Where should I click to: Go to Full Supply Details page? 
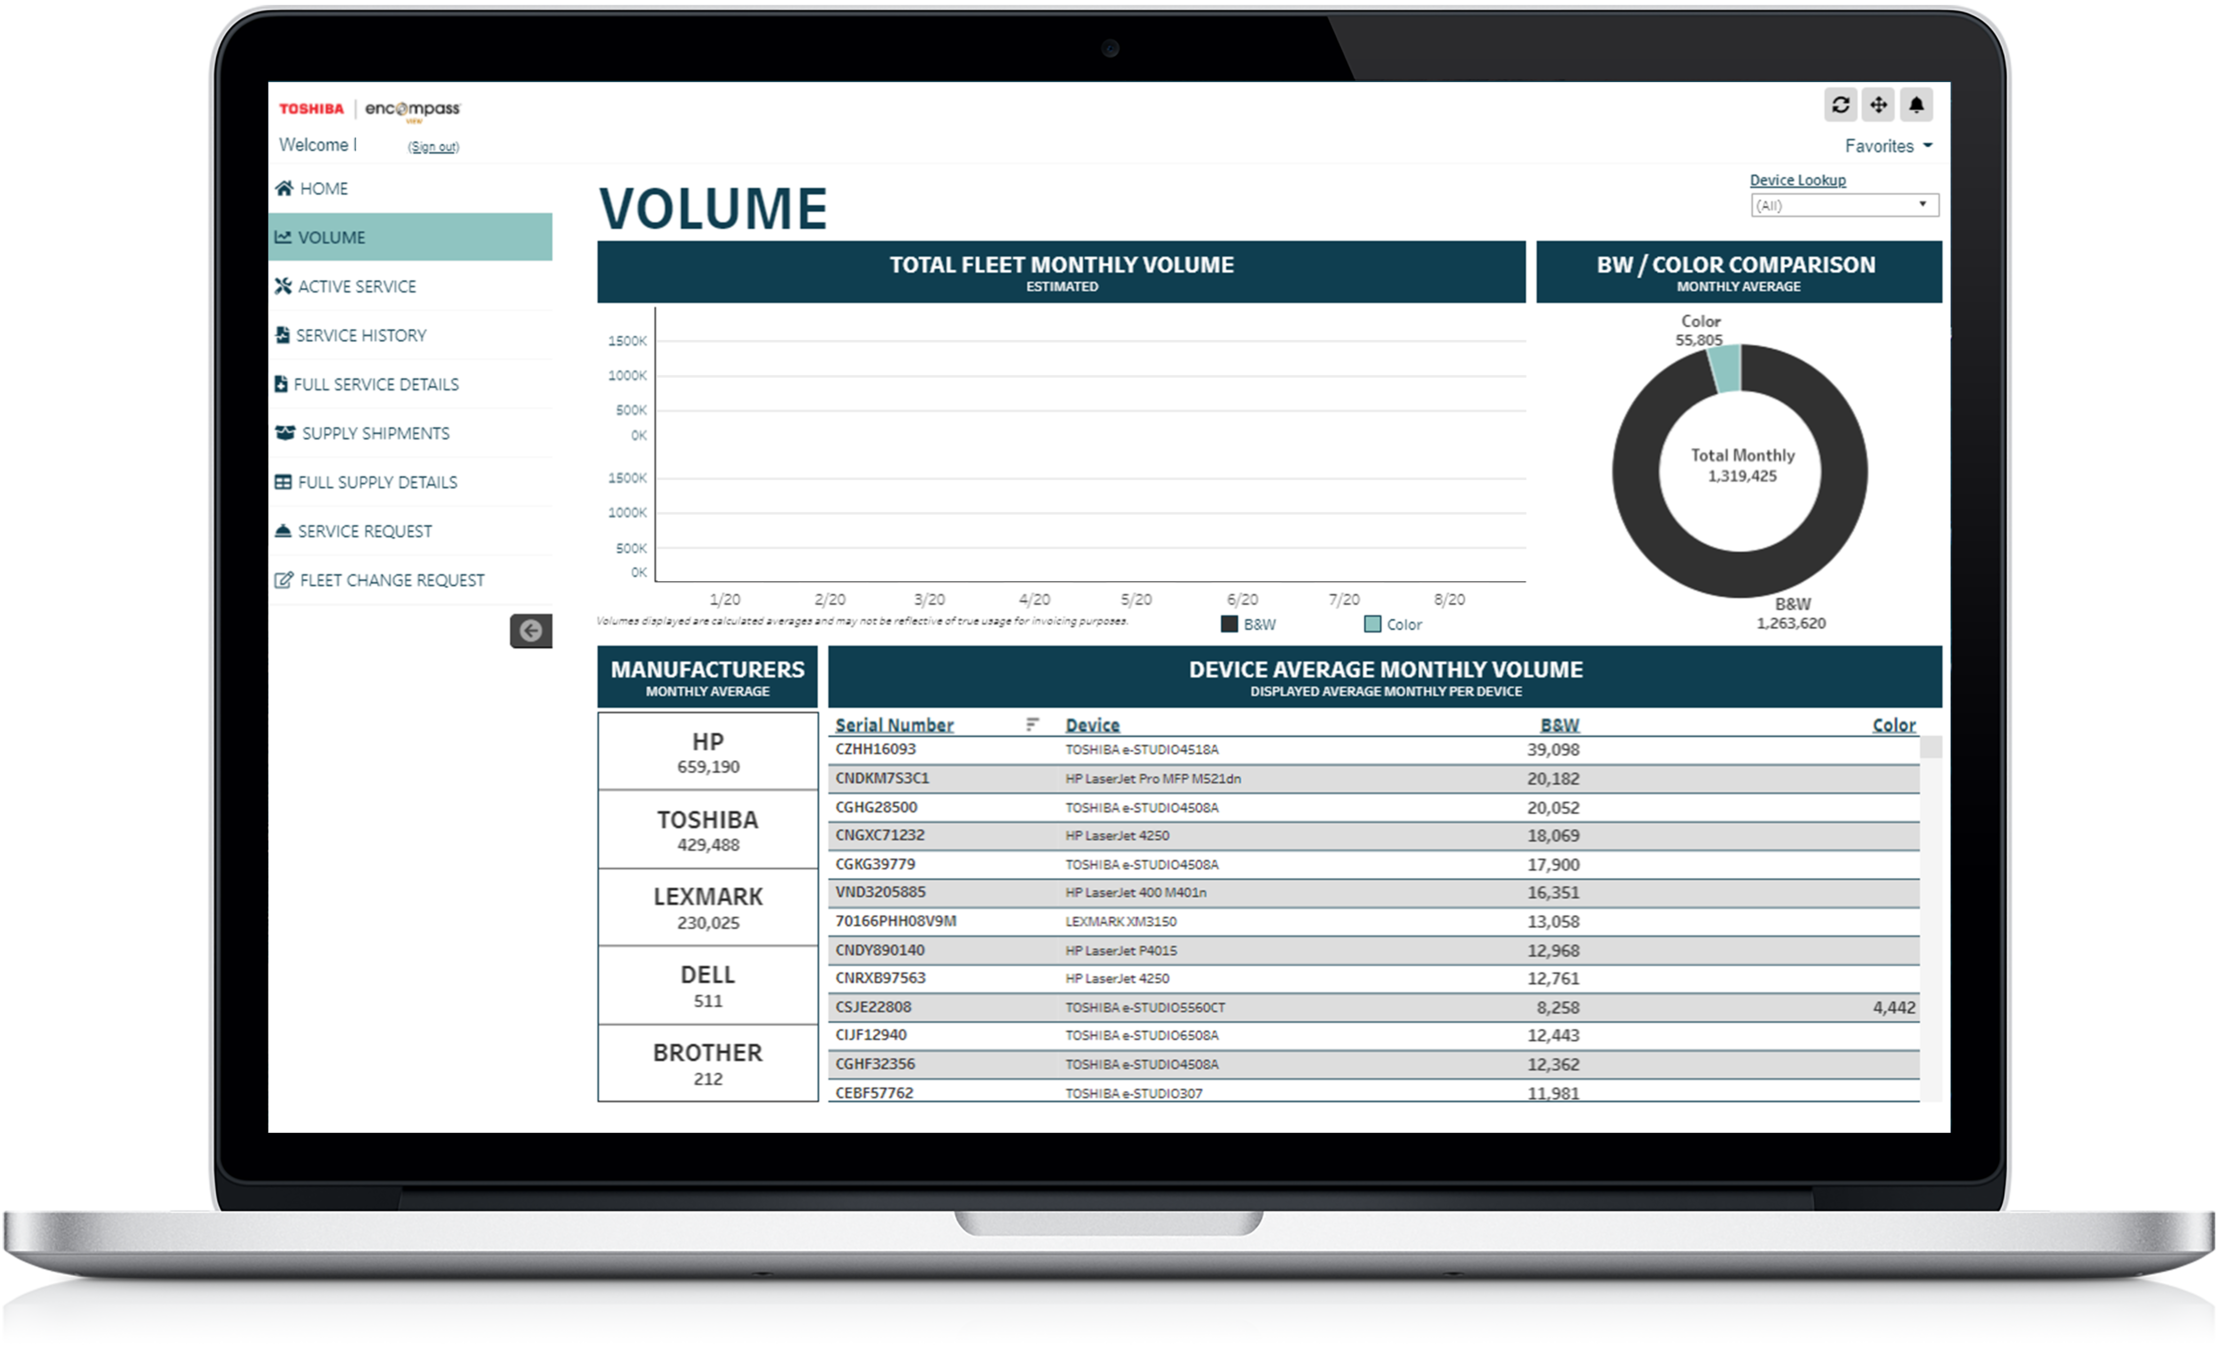coord(377,482)
